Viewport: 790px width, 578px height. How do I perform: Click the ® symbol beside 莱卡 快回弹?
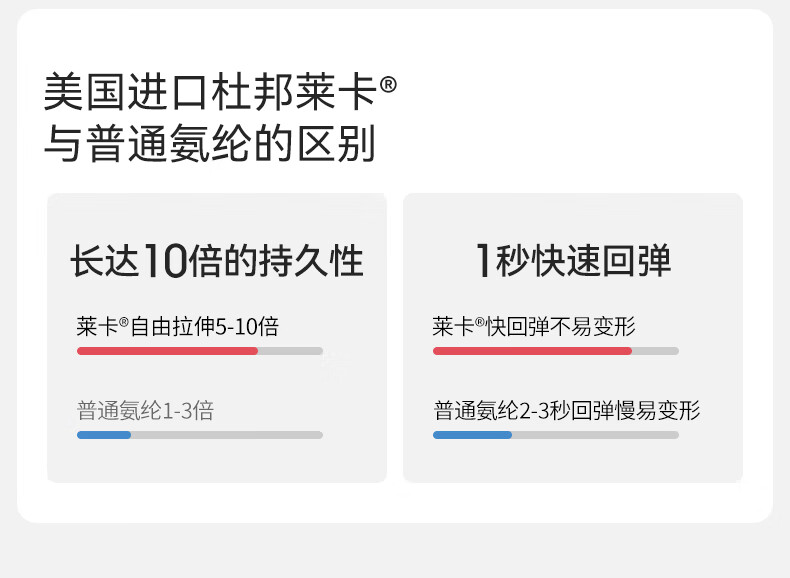pos(480,323)
